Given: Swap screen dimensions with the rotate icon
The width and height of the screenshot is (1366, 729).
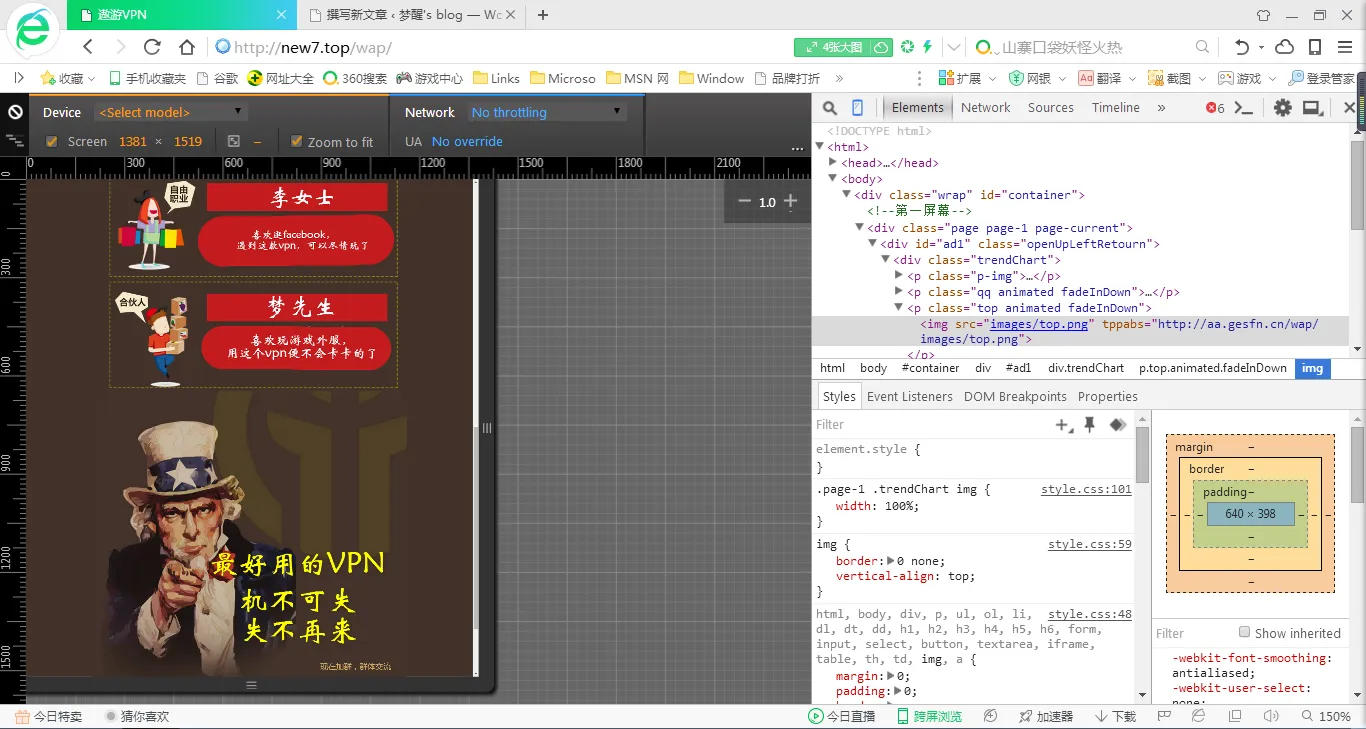Looking at the screenshot, I should point(233,142).
